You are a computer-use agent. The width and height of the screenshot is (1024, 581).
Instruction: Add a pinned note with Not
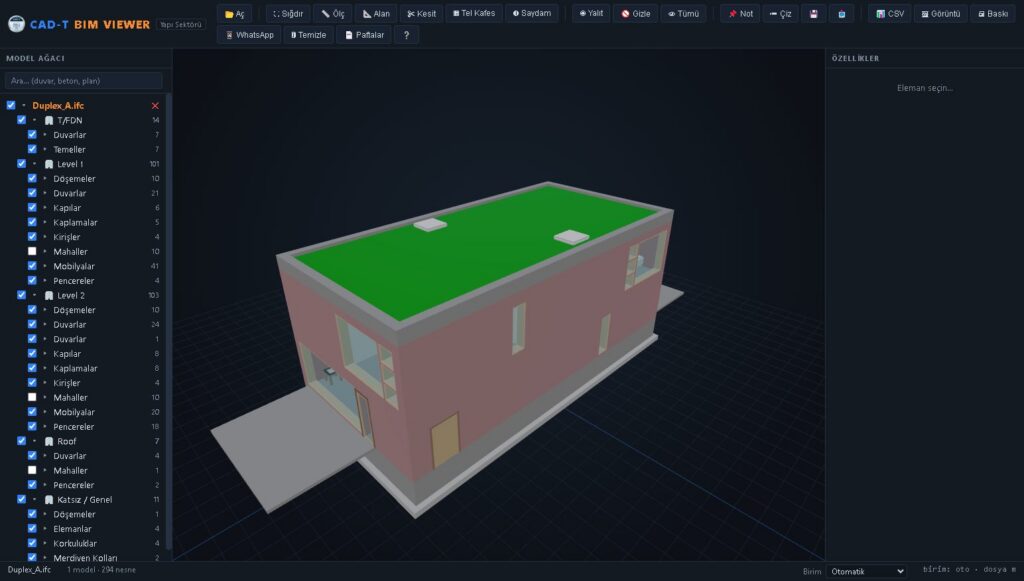click(x=740, y=14)
